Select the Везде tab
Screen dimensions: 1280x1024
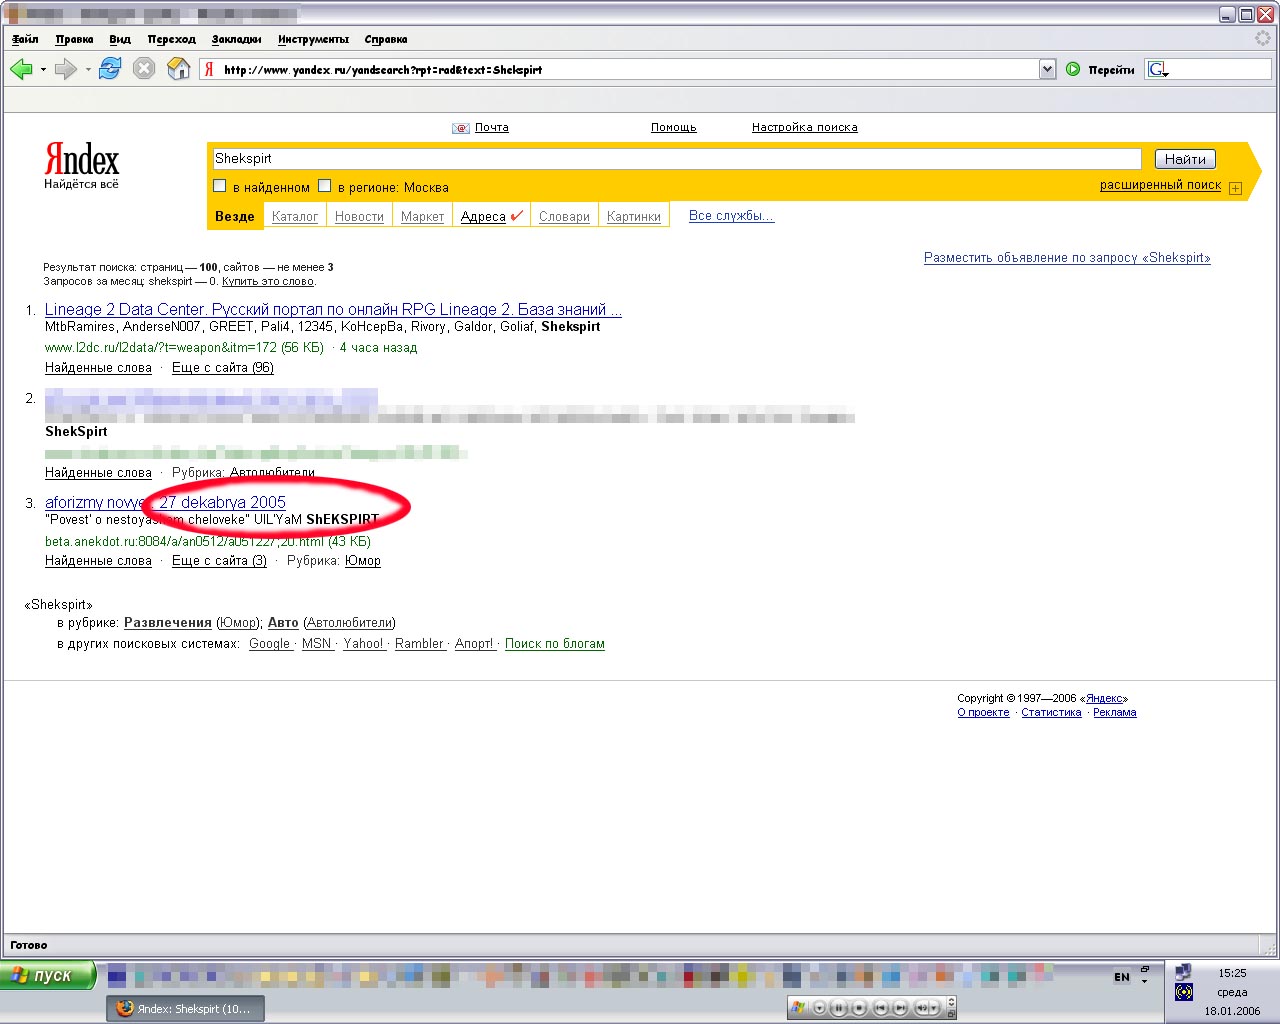pos(235,216)
